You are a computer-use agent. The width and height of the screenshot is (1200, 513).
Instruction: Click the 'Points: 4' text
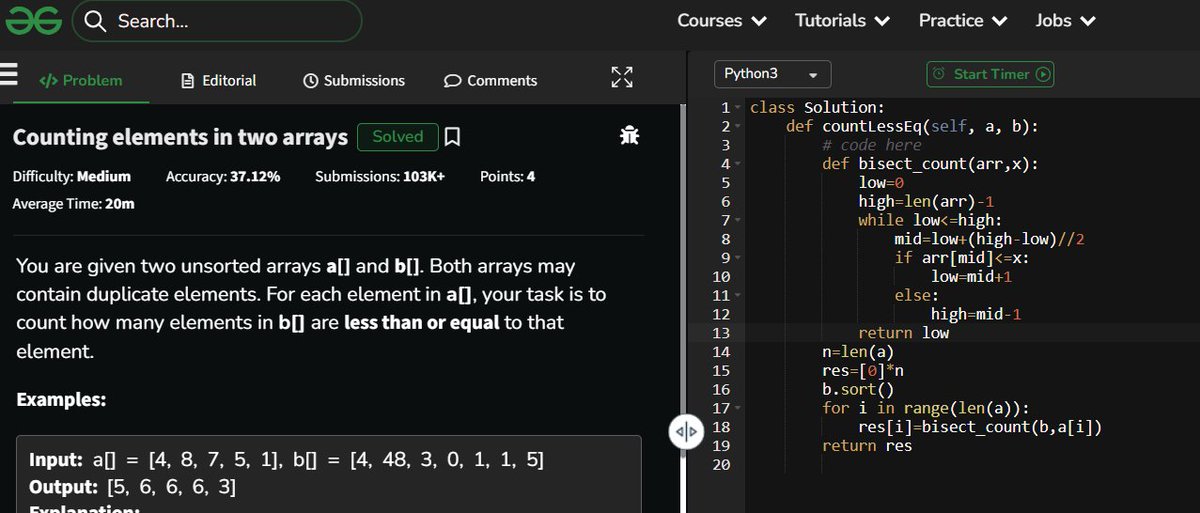507,176
